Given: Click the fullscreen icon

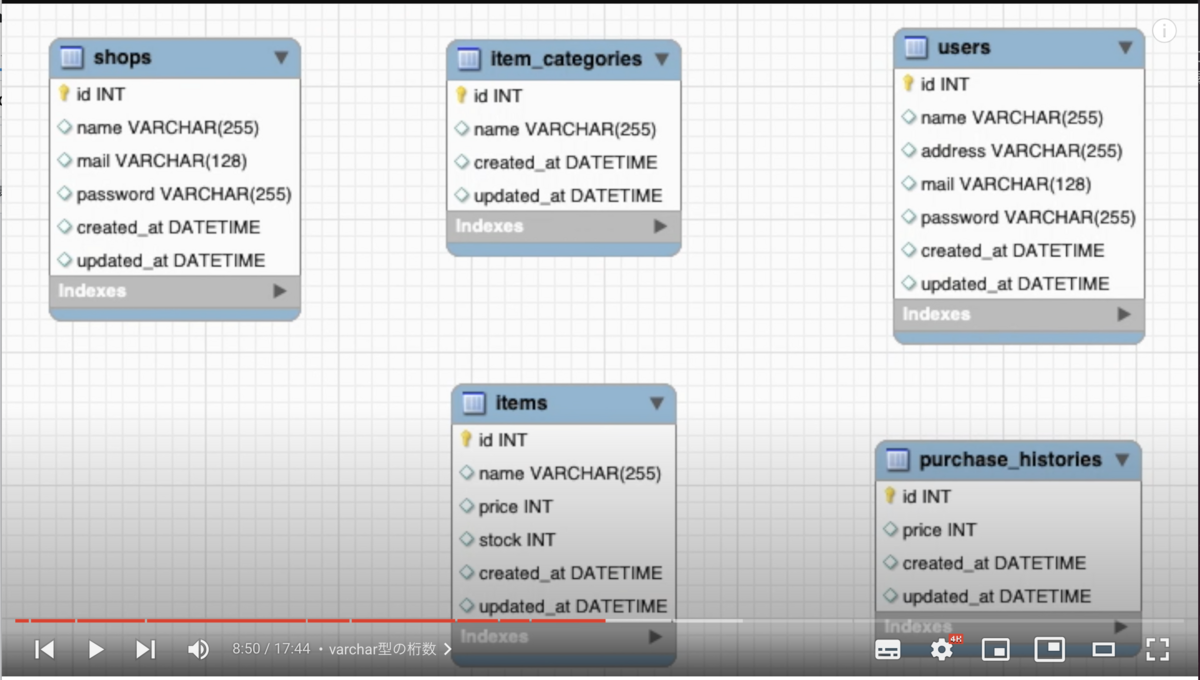Looking at the screenshot, I should click(x=1159, y=649).
